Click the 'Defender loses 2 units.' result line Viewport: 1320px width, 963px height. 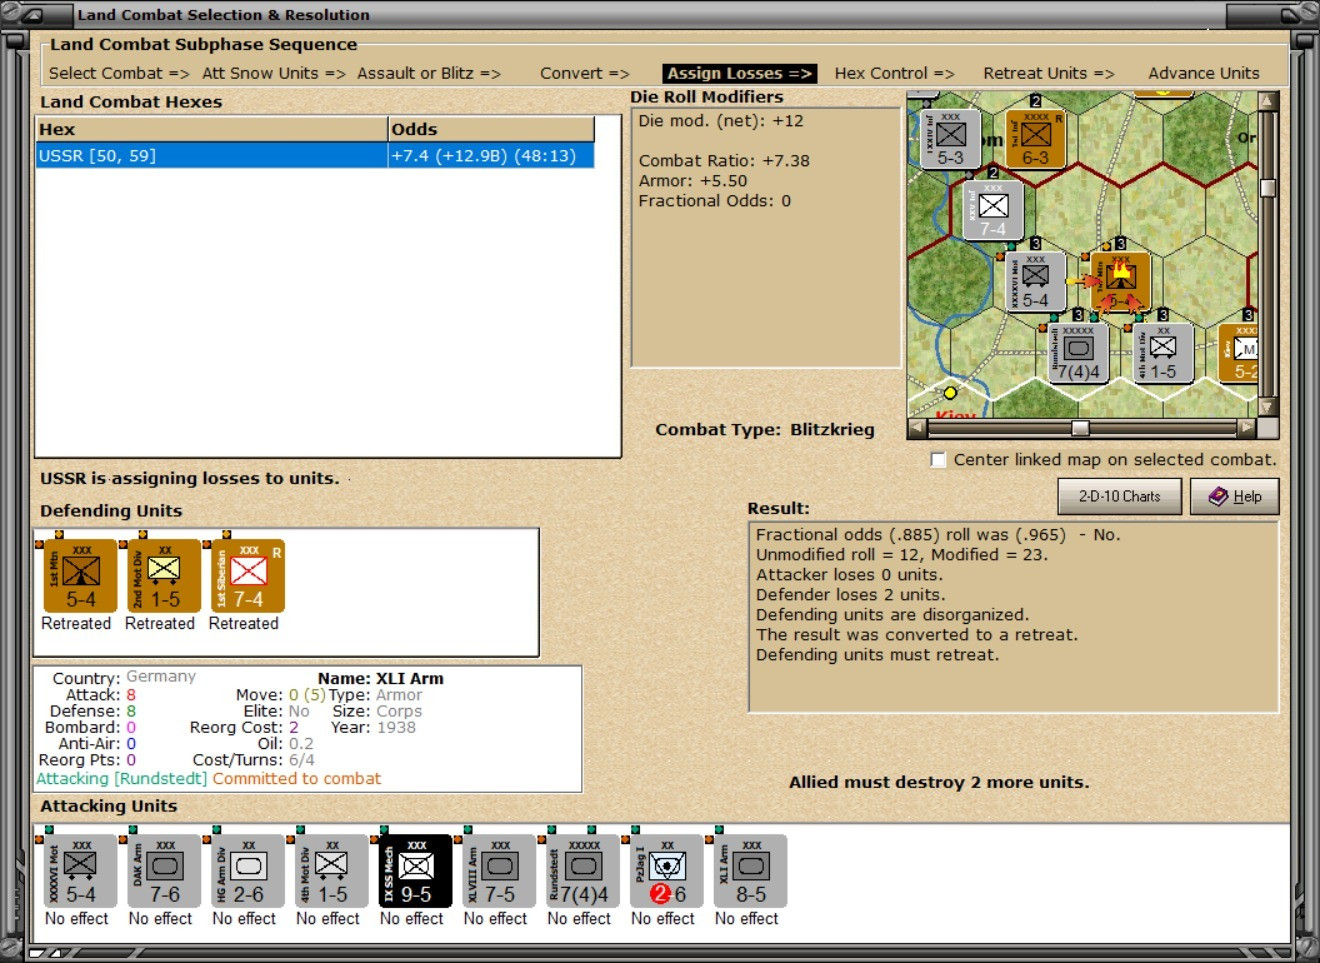pyautogui.click(x=850, y=595)
